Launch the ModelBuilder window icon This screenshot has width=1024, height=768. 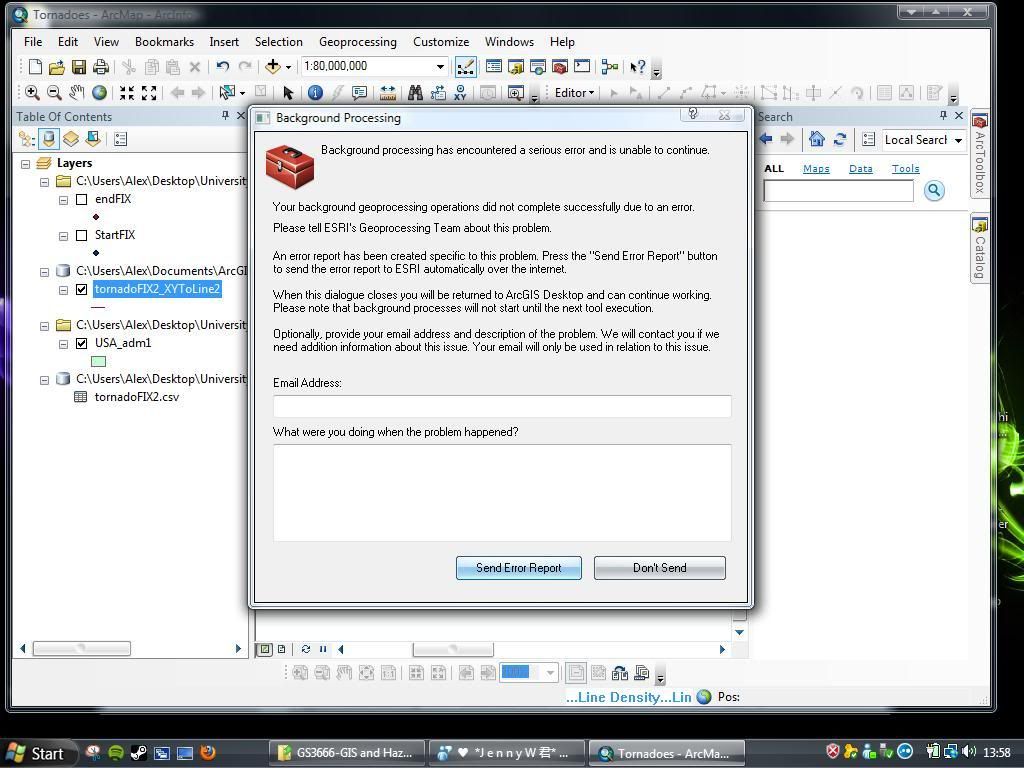(x=609, y=67)
